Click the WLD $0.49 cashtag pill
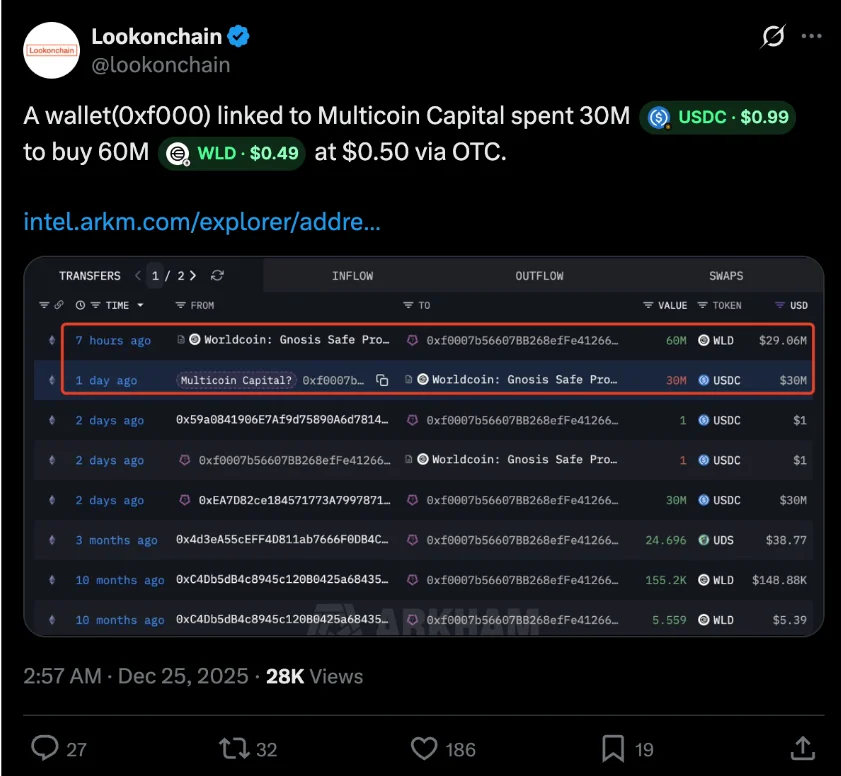The width and height of the screenshot is (841, 776). [x=231, y=154]
